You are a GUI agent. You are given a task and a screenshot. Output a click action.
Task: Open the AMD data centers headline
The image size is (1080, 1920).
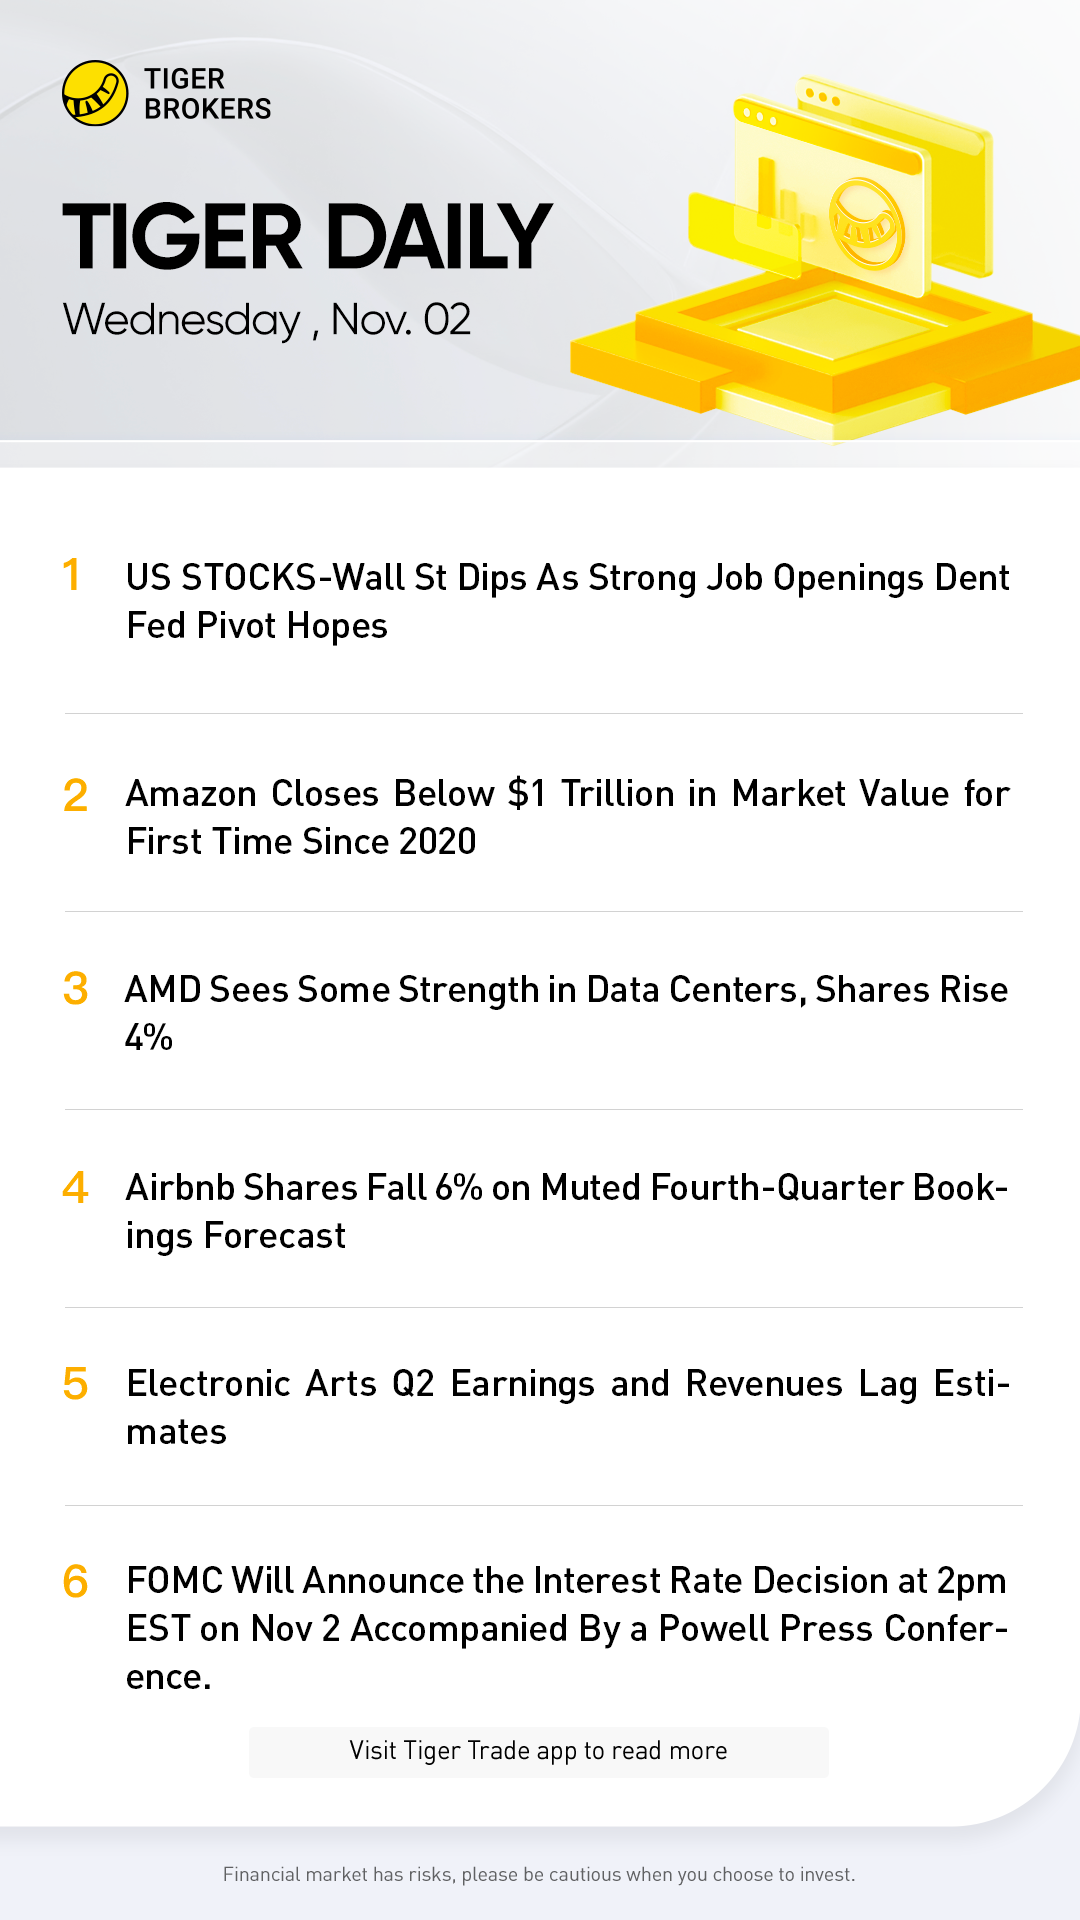566,1013
